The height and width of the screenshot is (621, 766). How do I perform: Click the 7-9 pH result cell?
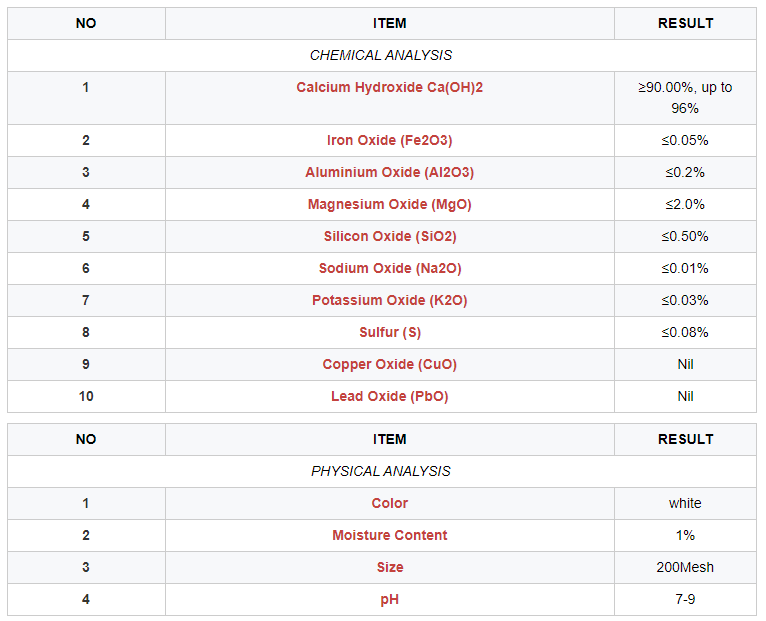(x=685, y=599)
